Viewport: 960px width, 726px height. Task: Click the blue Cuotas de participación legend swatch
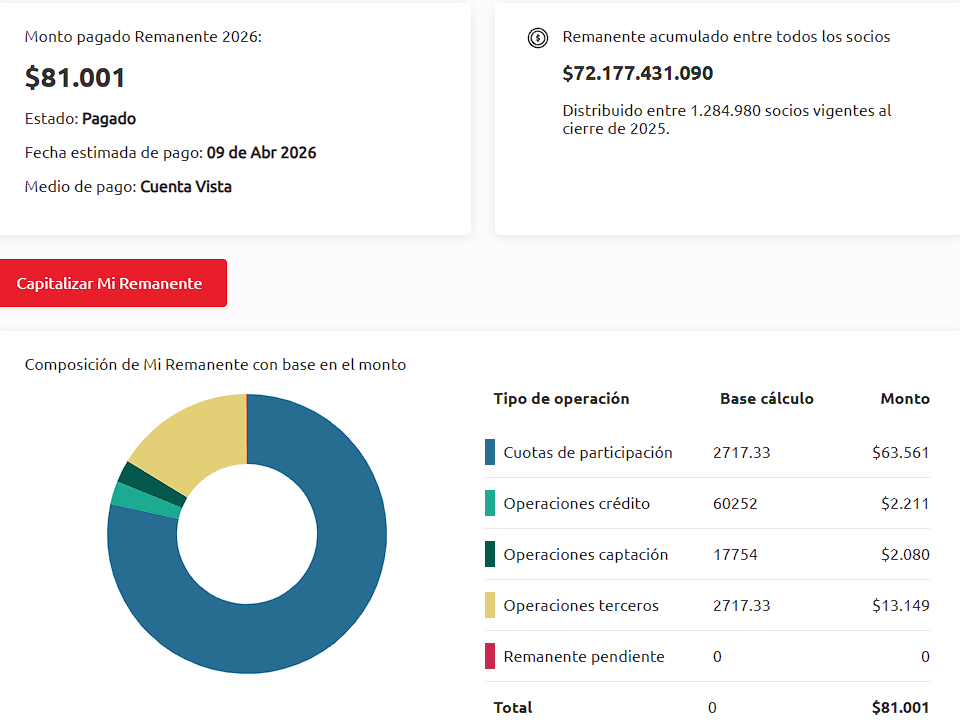(x=490, y=452)
